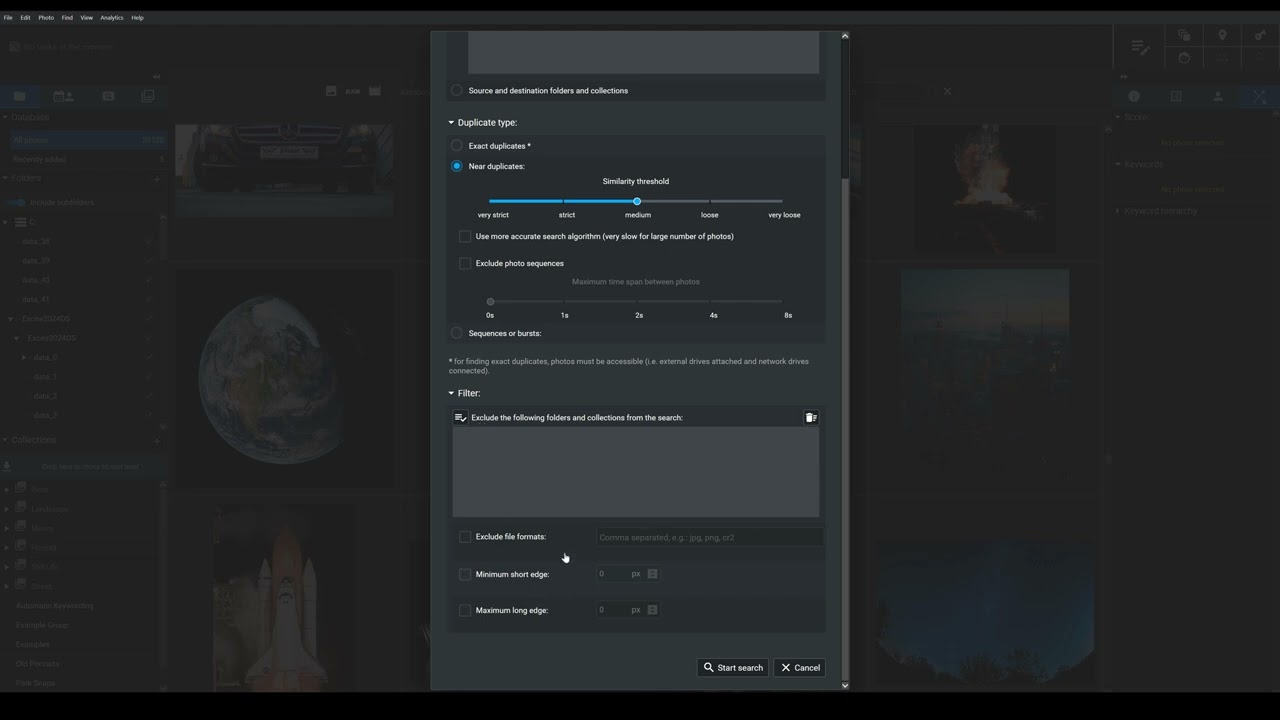Image resolution: width=1280 pixels, height=720 pixels.
Task: Open the Edit menu
Action: tap(25, 17)
